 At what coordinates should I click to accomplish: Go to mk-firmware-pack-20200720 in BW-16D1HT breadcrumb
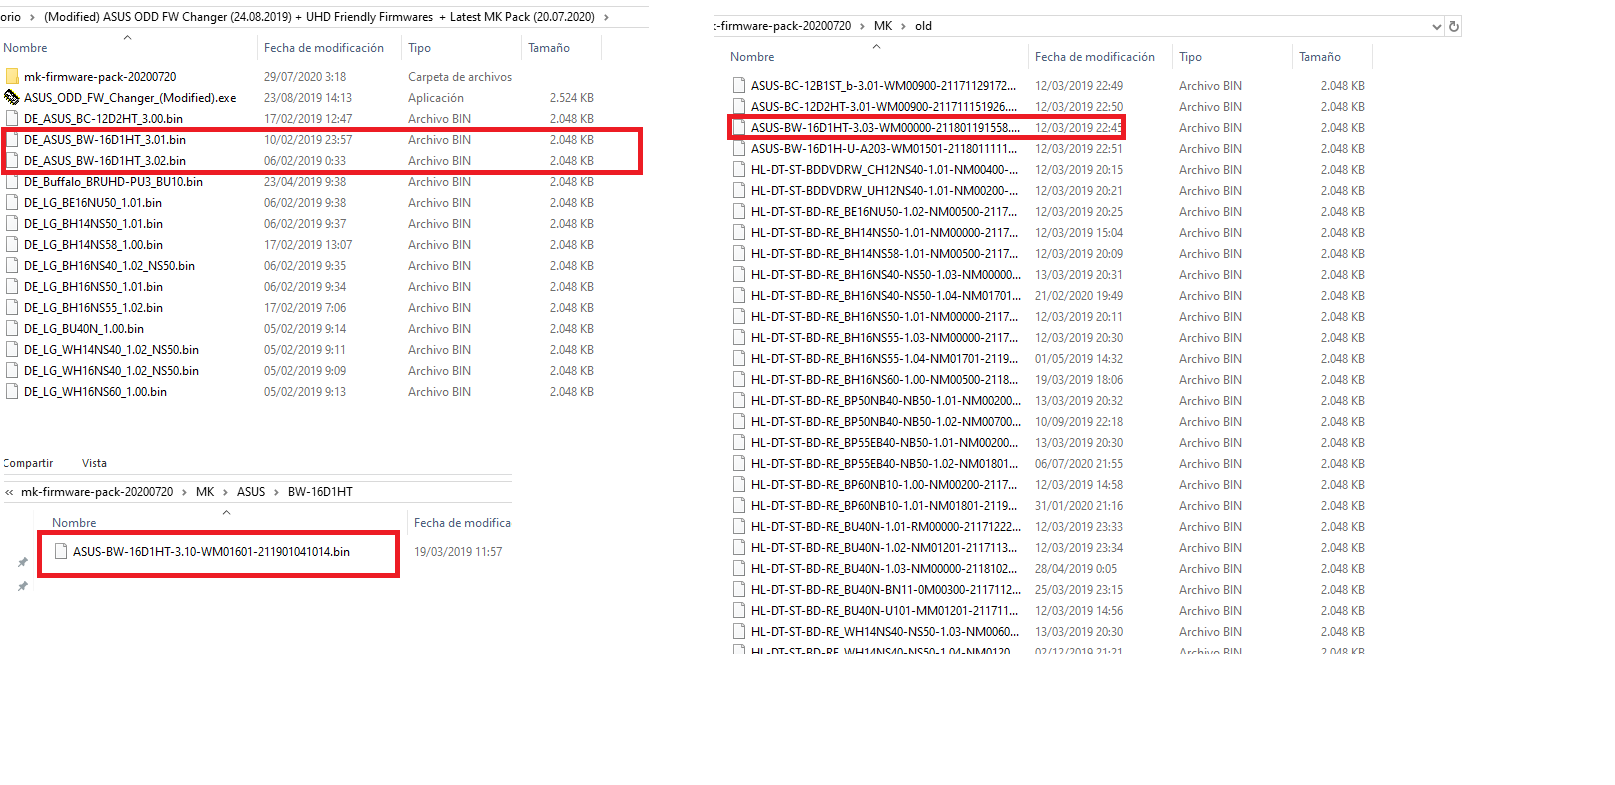point(97,492)
